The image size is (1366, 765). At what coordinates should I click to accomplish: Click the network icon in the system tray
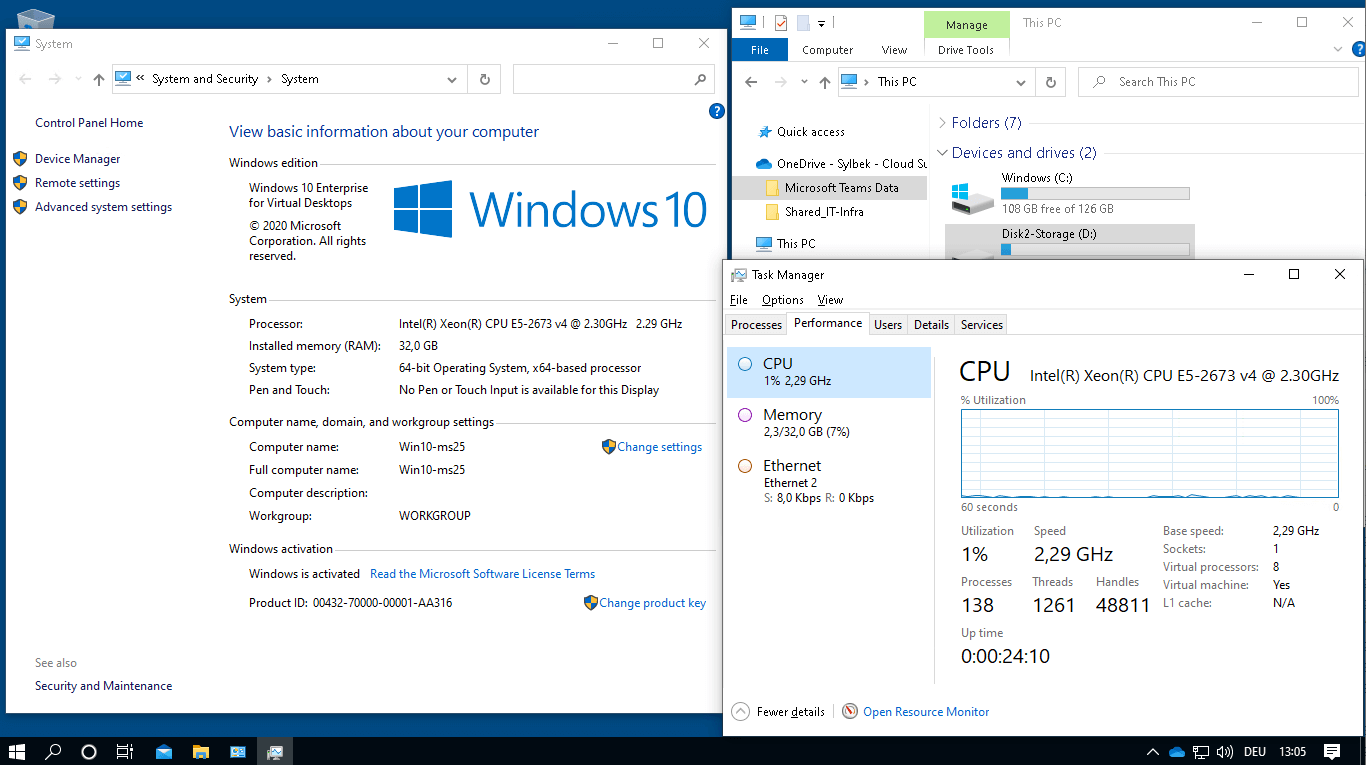point(1199,751)
